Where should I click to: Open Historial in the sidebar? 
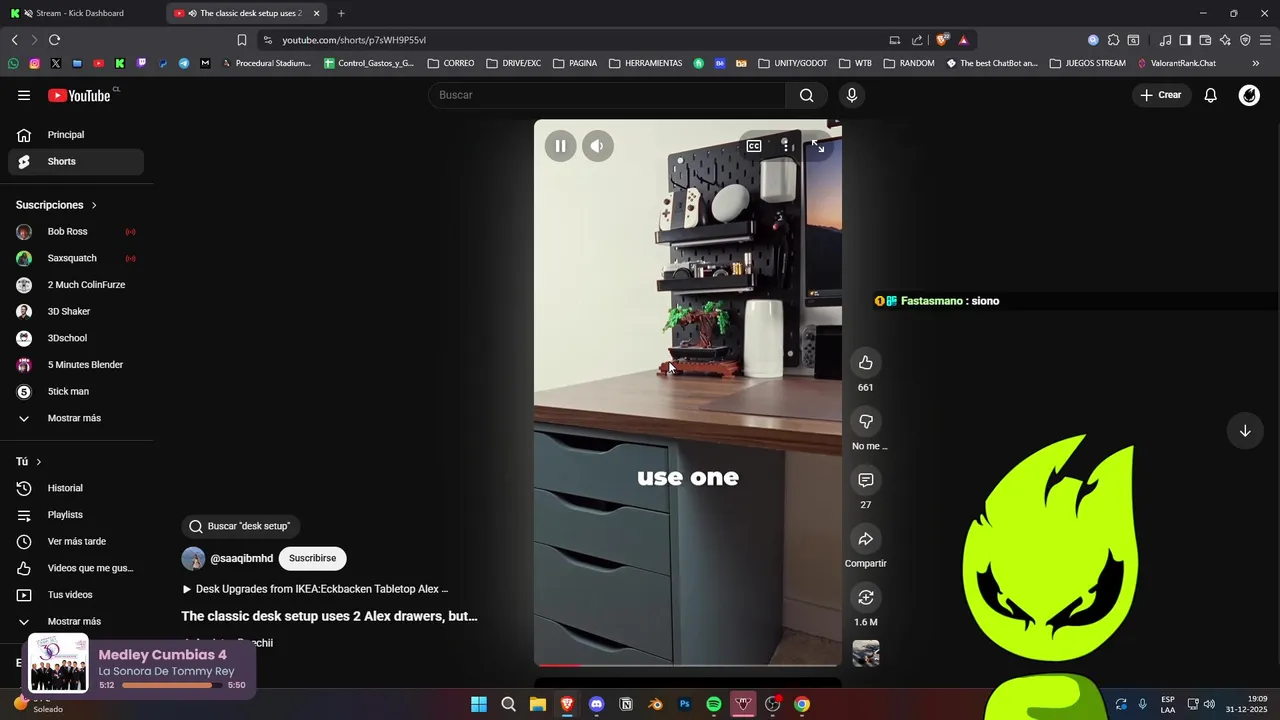pyautogui.click(x=76, y=488)
